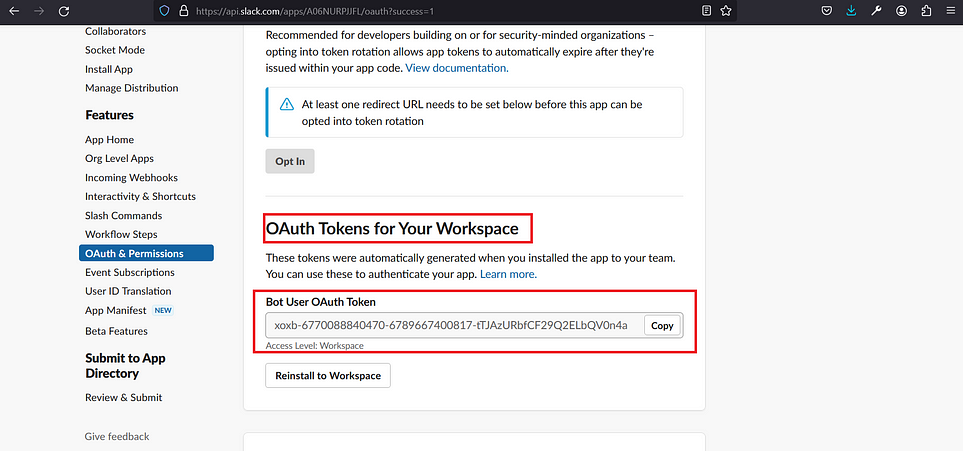Open the Pocket save icon
Screen dimensions: 963x451
click(x=827, y=10)
